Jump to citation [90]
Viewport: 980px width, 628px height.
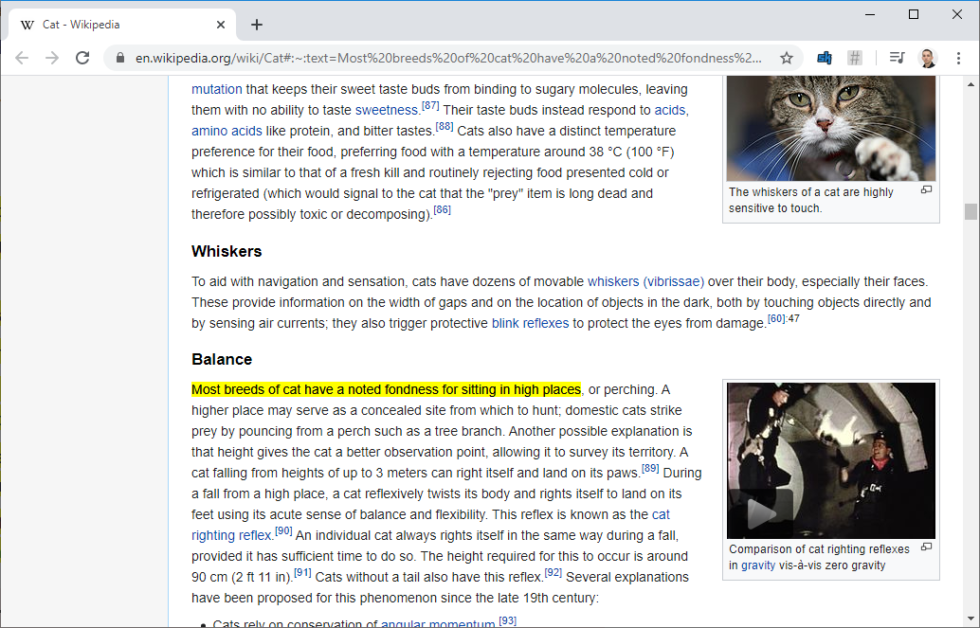click(x=284, y=531)
